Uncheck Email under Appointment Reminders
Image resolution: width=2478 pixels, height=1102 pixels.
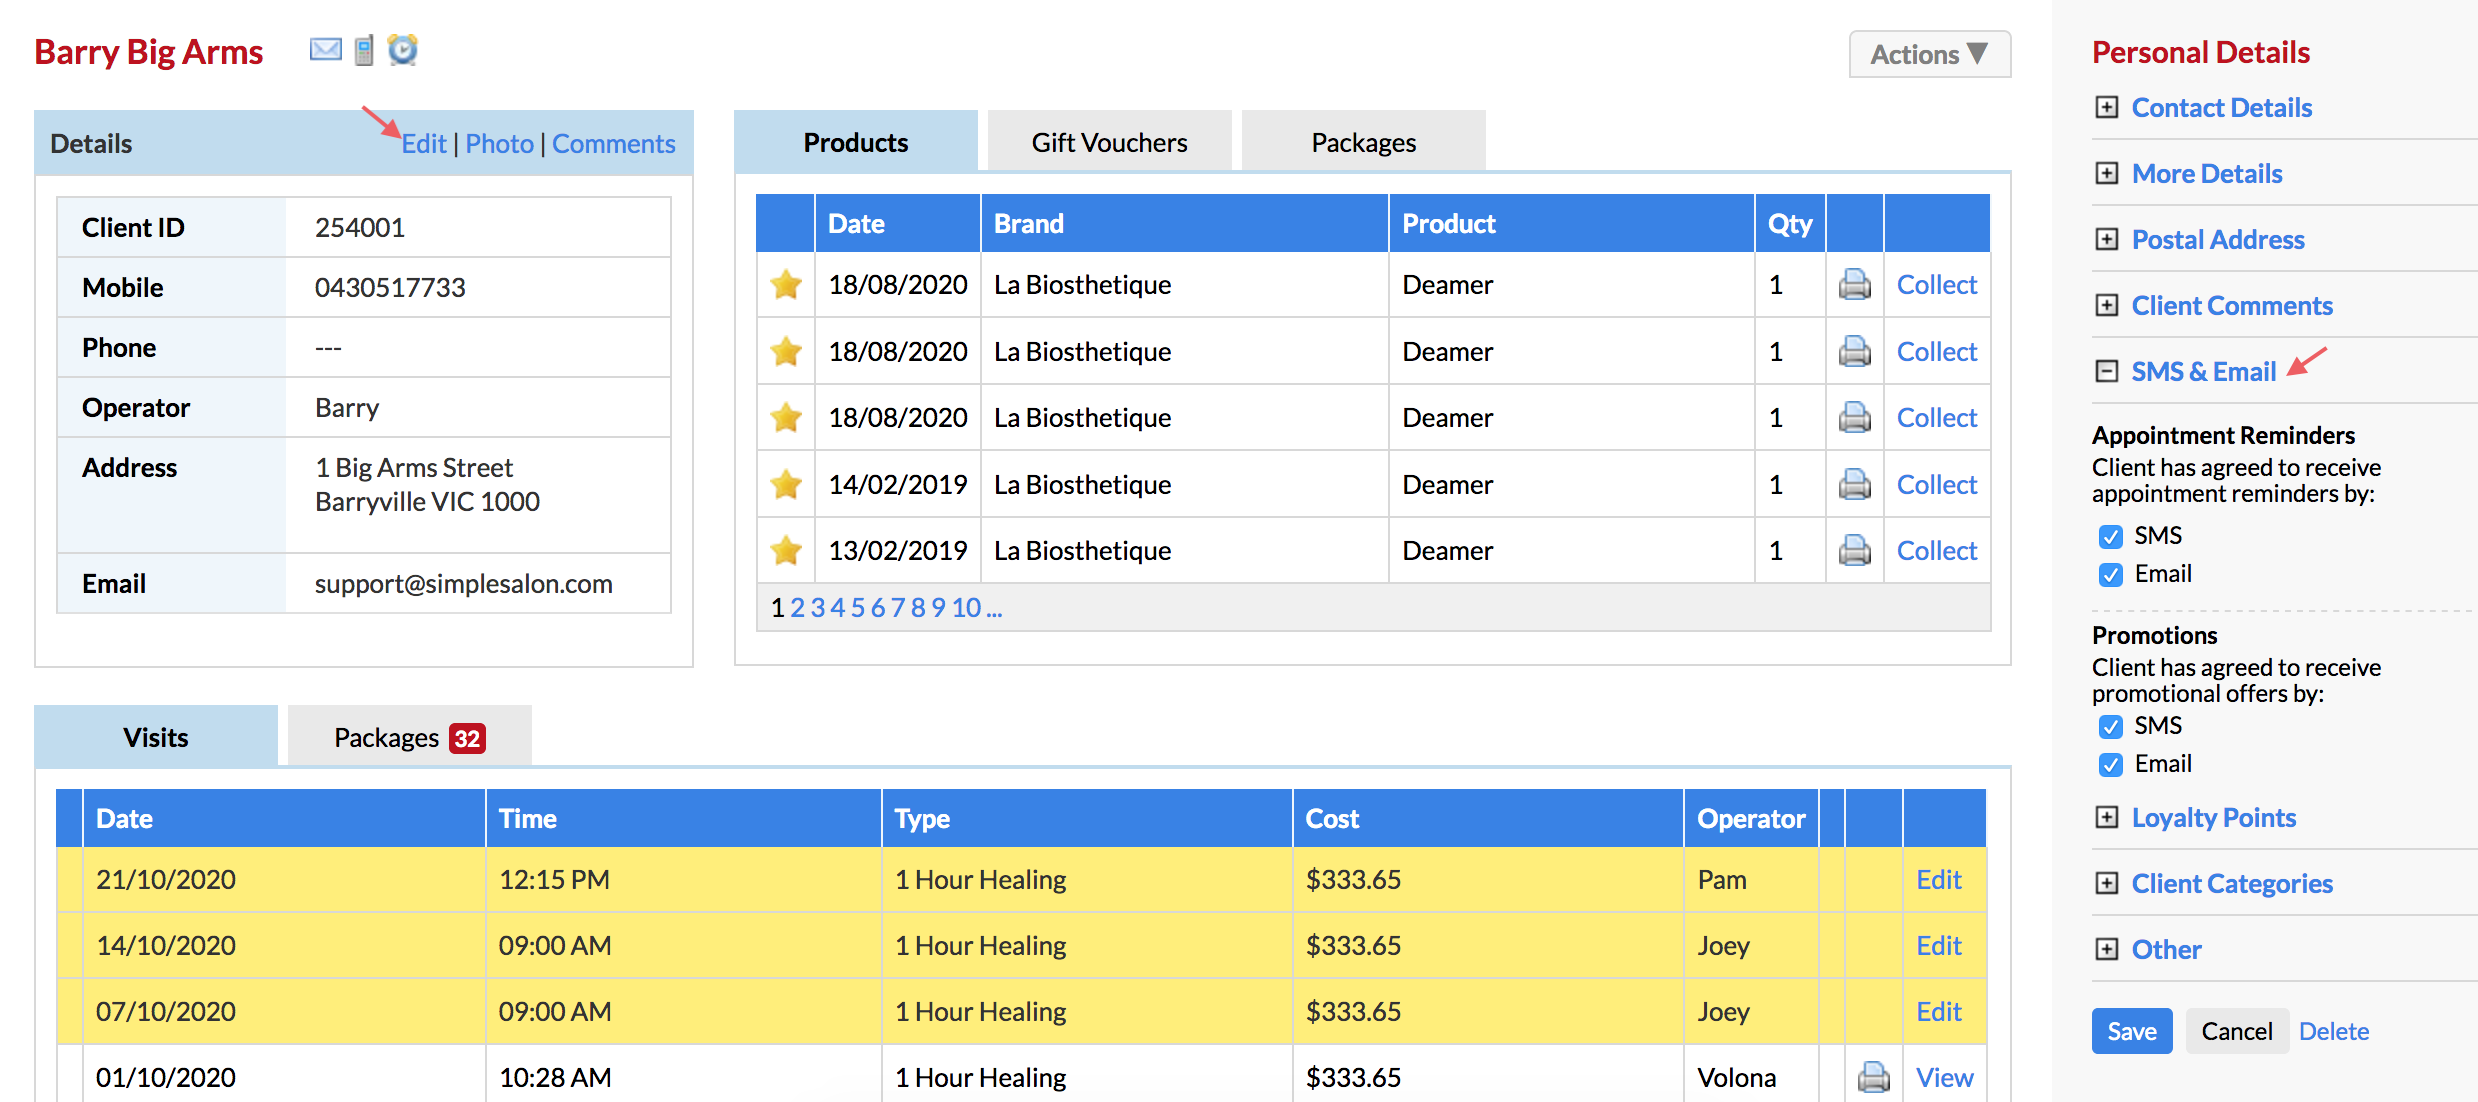[x=2110, y=575]
